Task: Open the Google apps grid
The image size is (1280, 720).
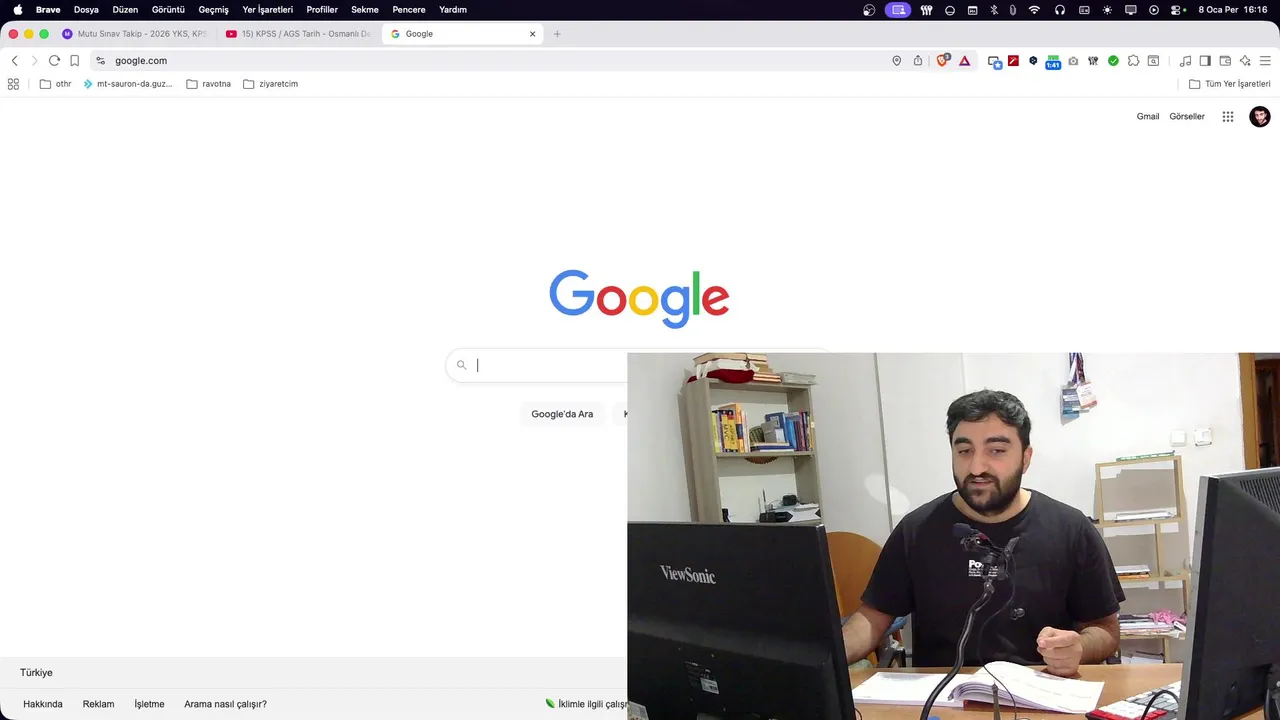Action: point(1228,117)
